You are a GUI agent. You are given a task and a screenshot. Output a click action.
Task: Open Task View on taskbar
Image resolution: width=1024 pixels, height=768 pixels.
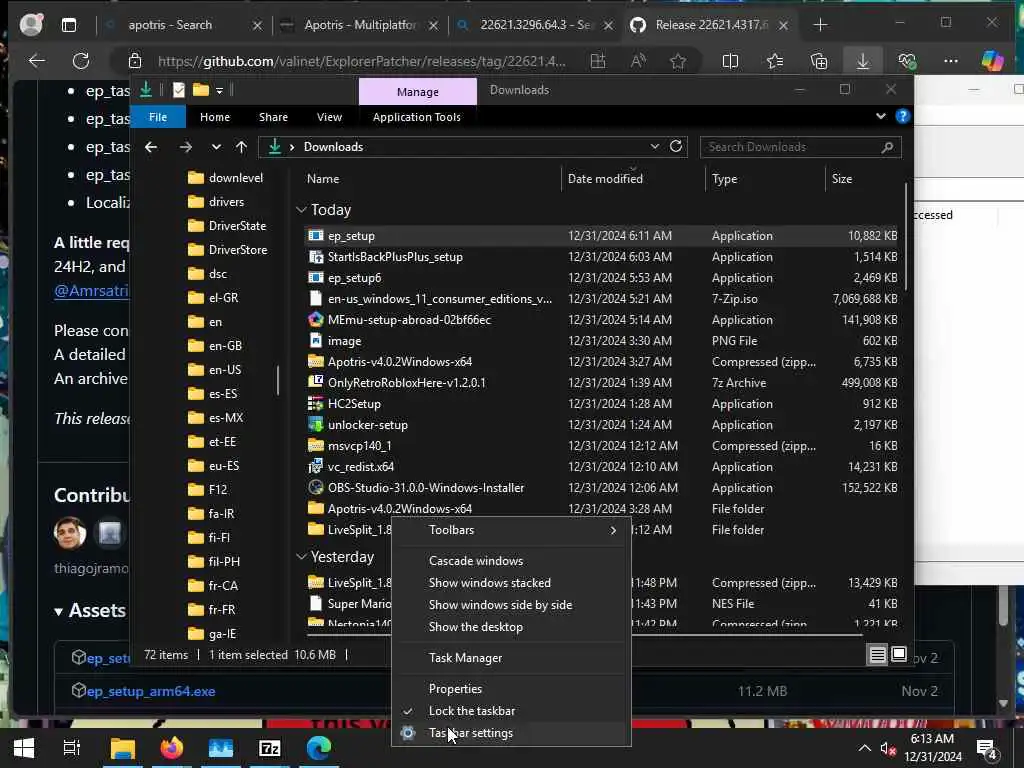click(72, 748)
